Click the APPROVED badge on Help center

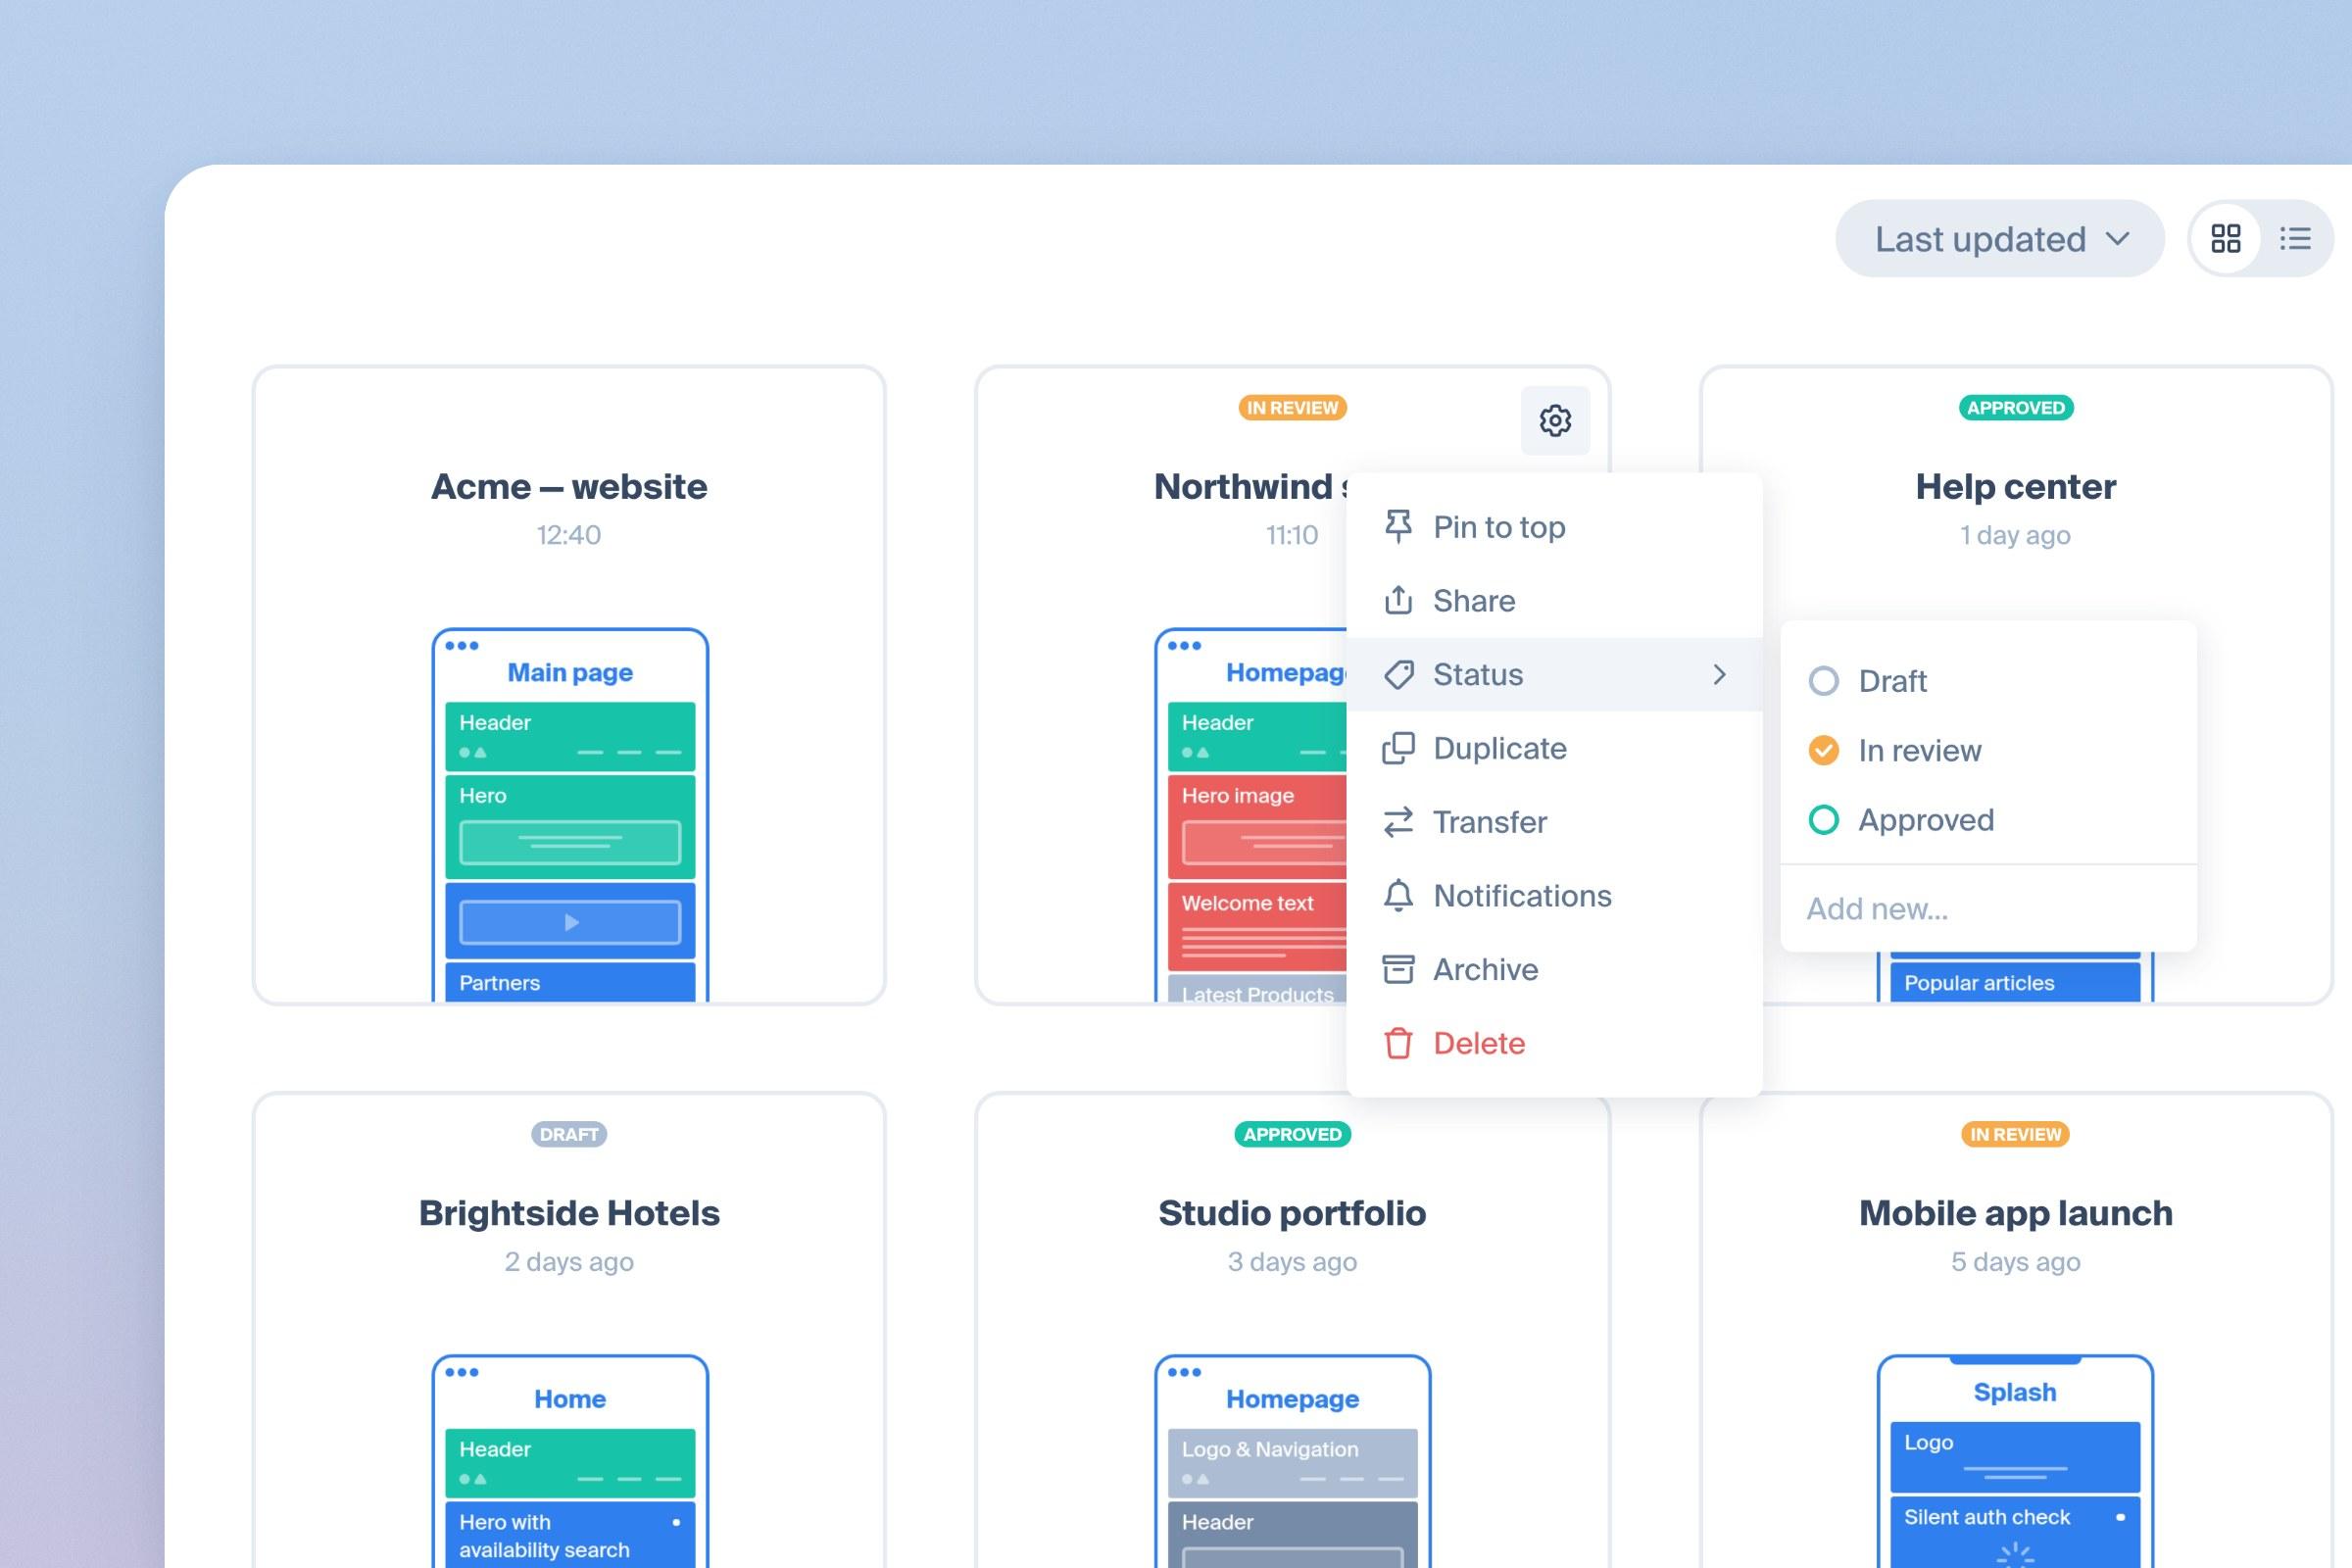pyautogui.click(x=2016, y=408)
